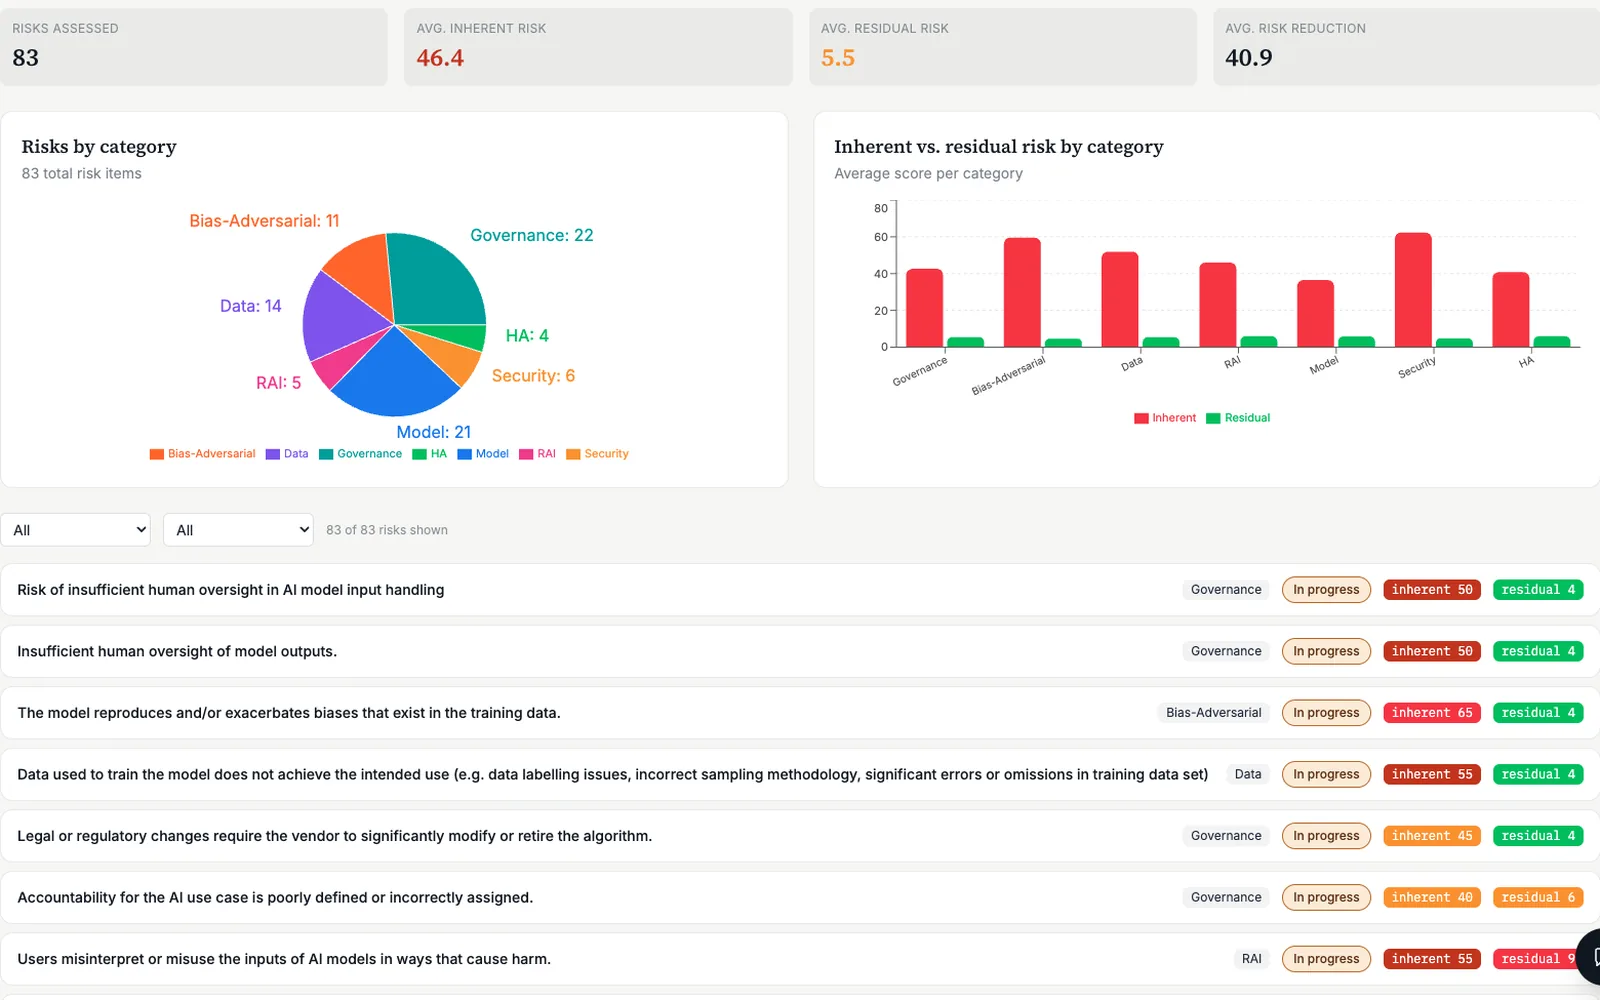This screenshot has height=1000, width=1600.
Task: Toggle Security legend entry under pie chart
Action: coord(597,454)
